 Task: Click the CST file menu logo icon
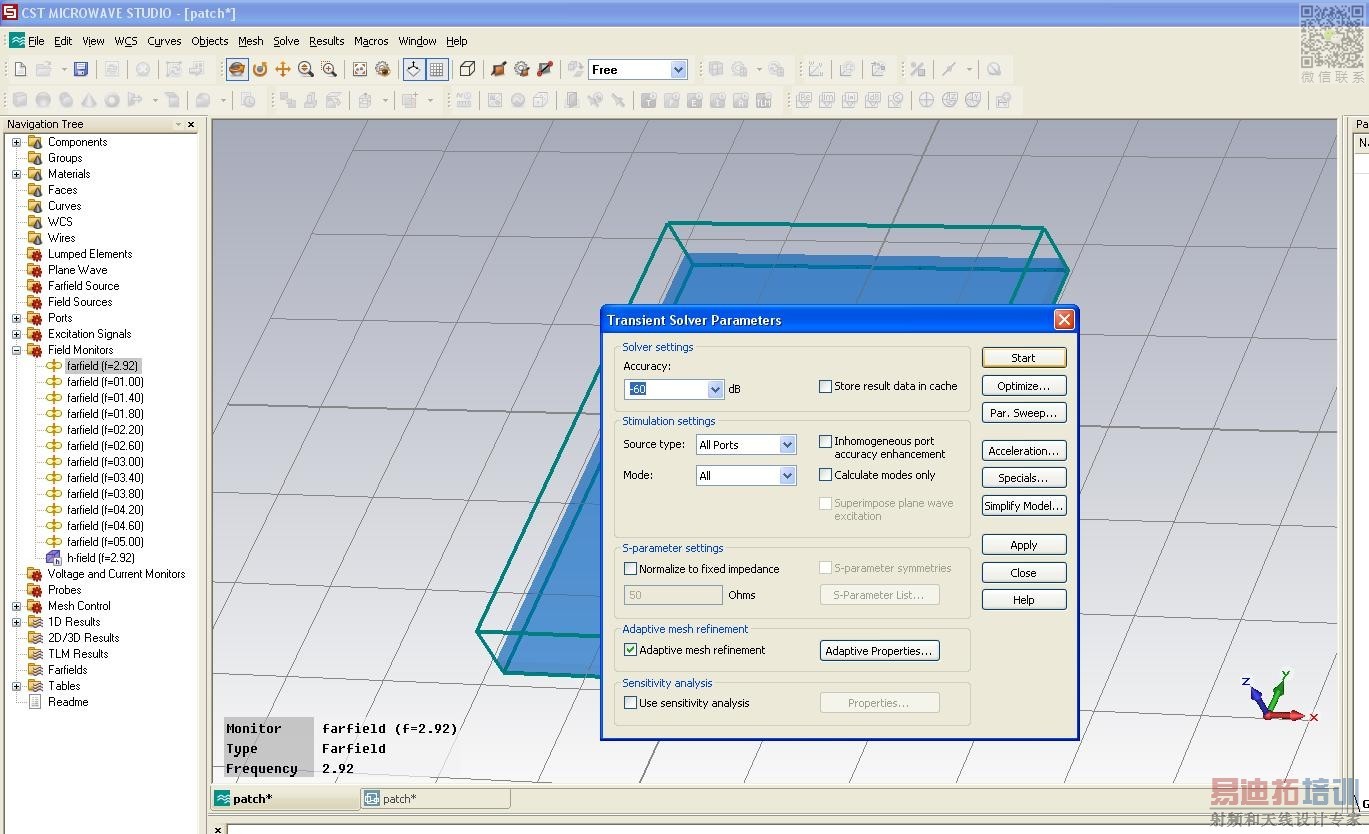pyautogui.click(x=17, y=41)
